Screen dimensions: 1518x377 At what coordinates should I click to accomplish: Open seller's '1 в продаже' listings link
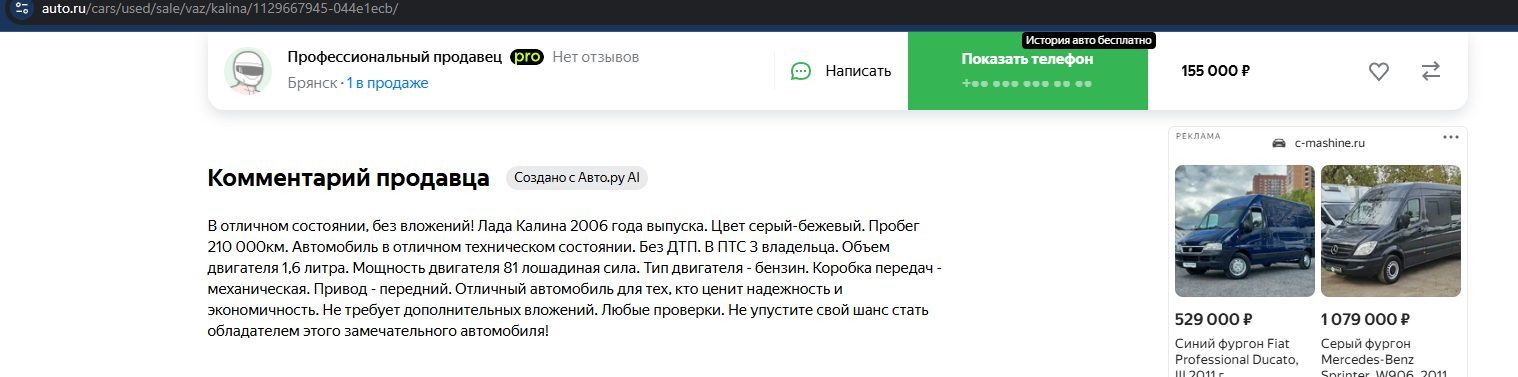(388, 83)
